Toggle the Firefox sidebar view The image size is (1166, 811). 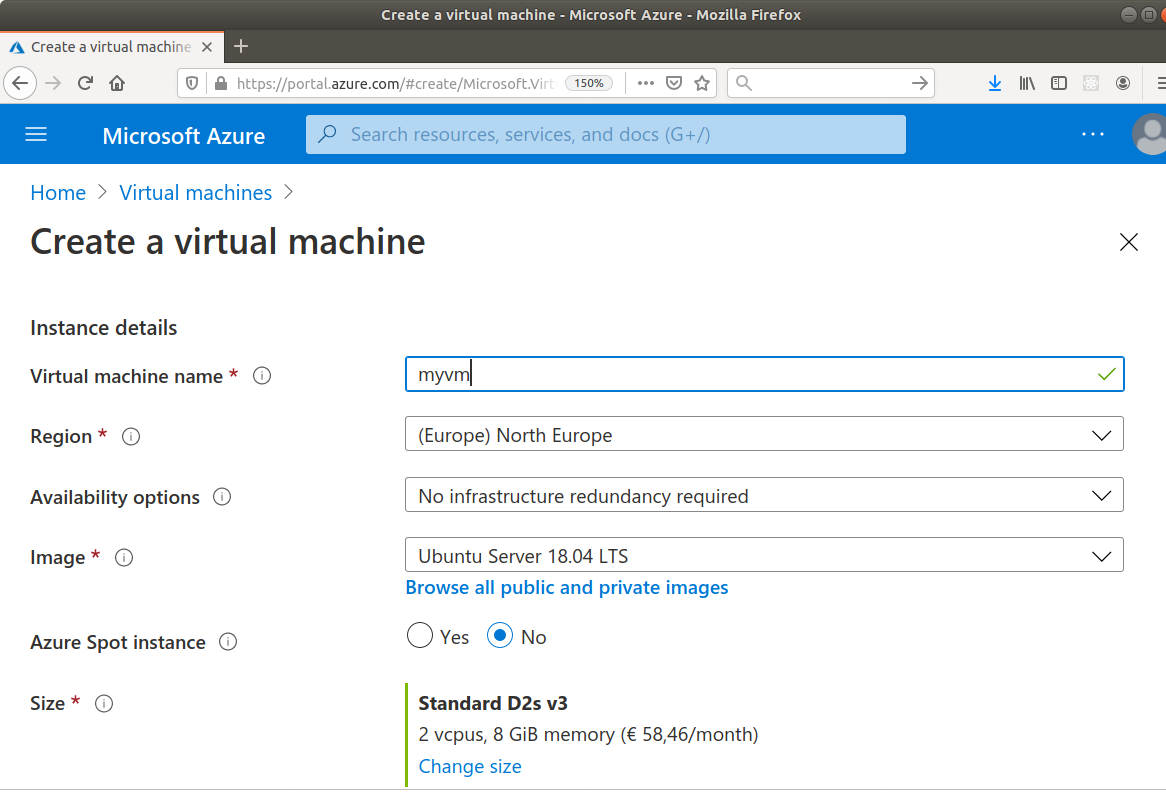1059,83
